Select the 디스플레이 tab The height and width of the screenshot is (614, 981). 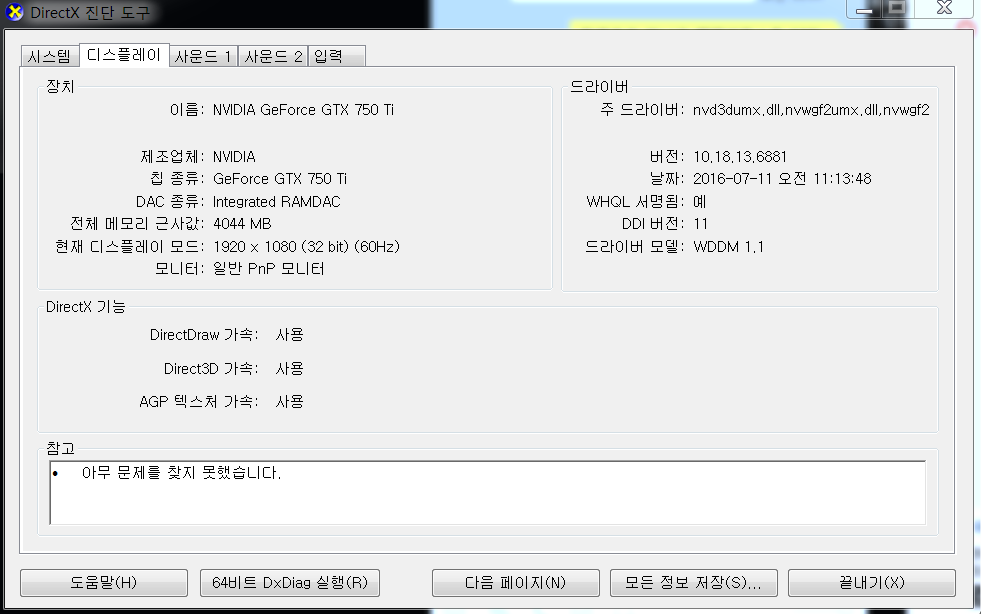point(124,55)
